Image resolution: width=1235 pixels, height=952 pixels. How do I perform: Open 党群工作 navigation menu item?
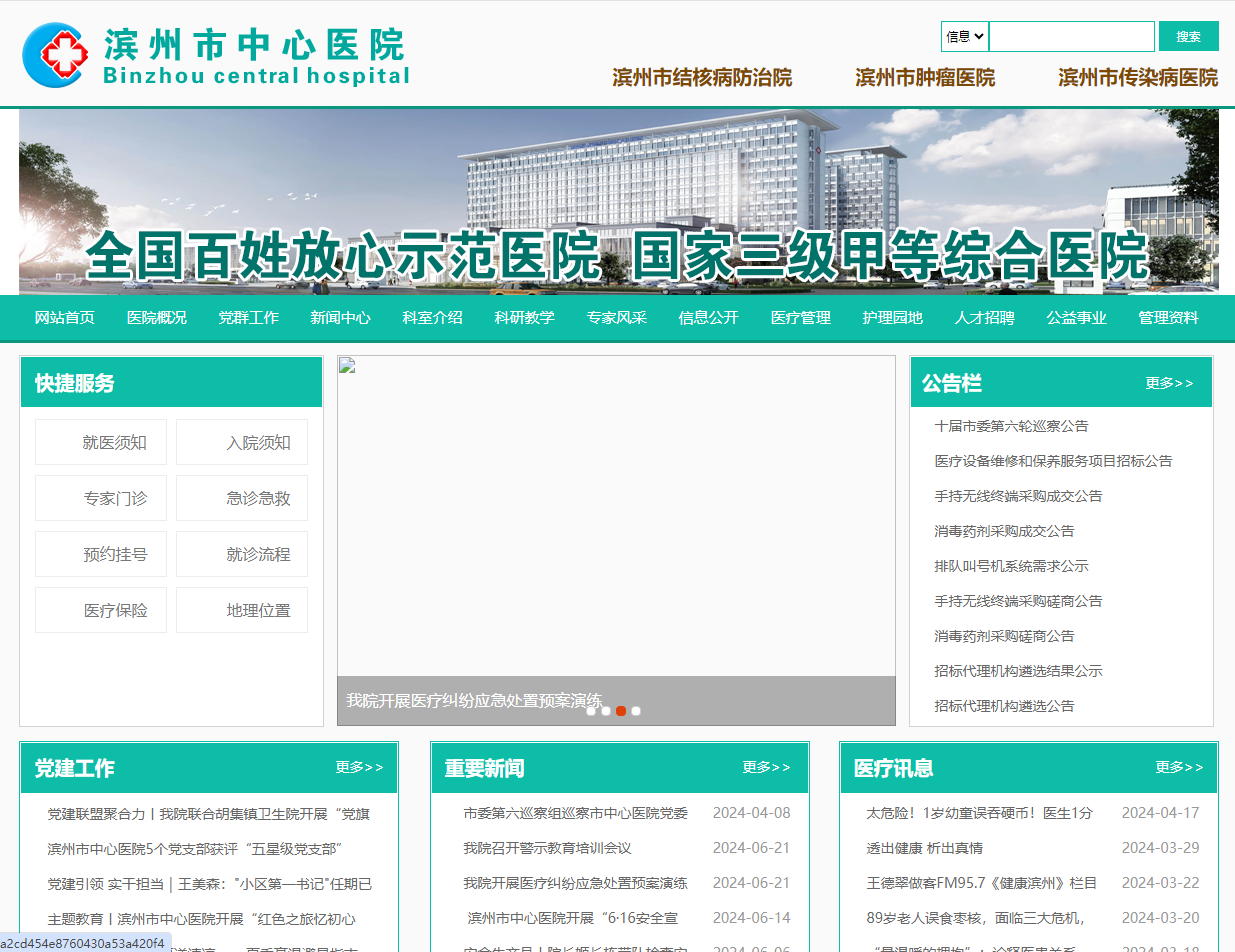click(249, 318)
